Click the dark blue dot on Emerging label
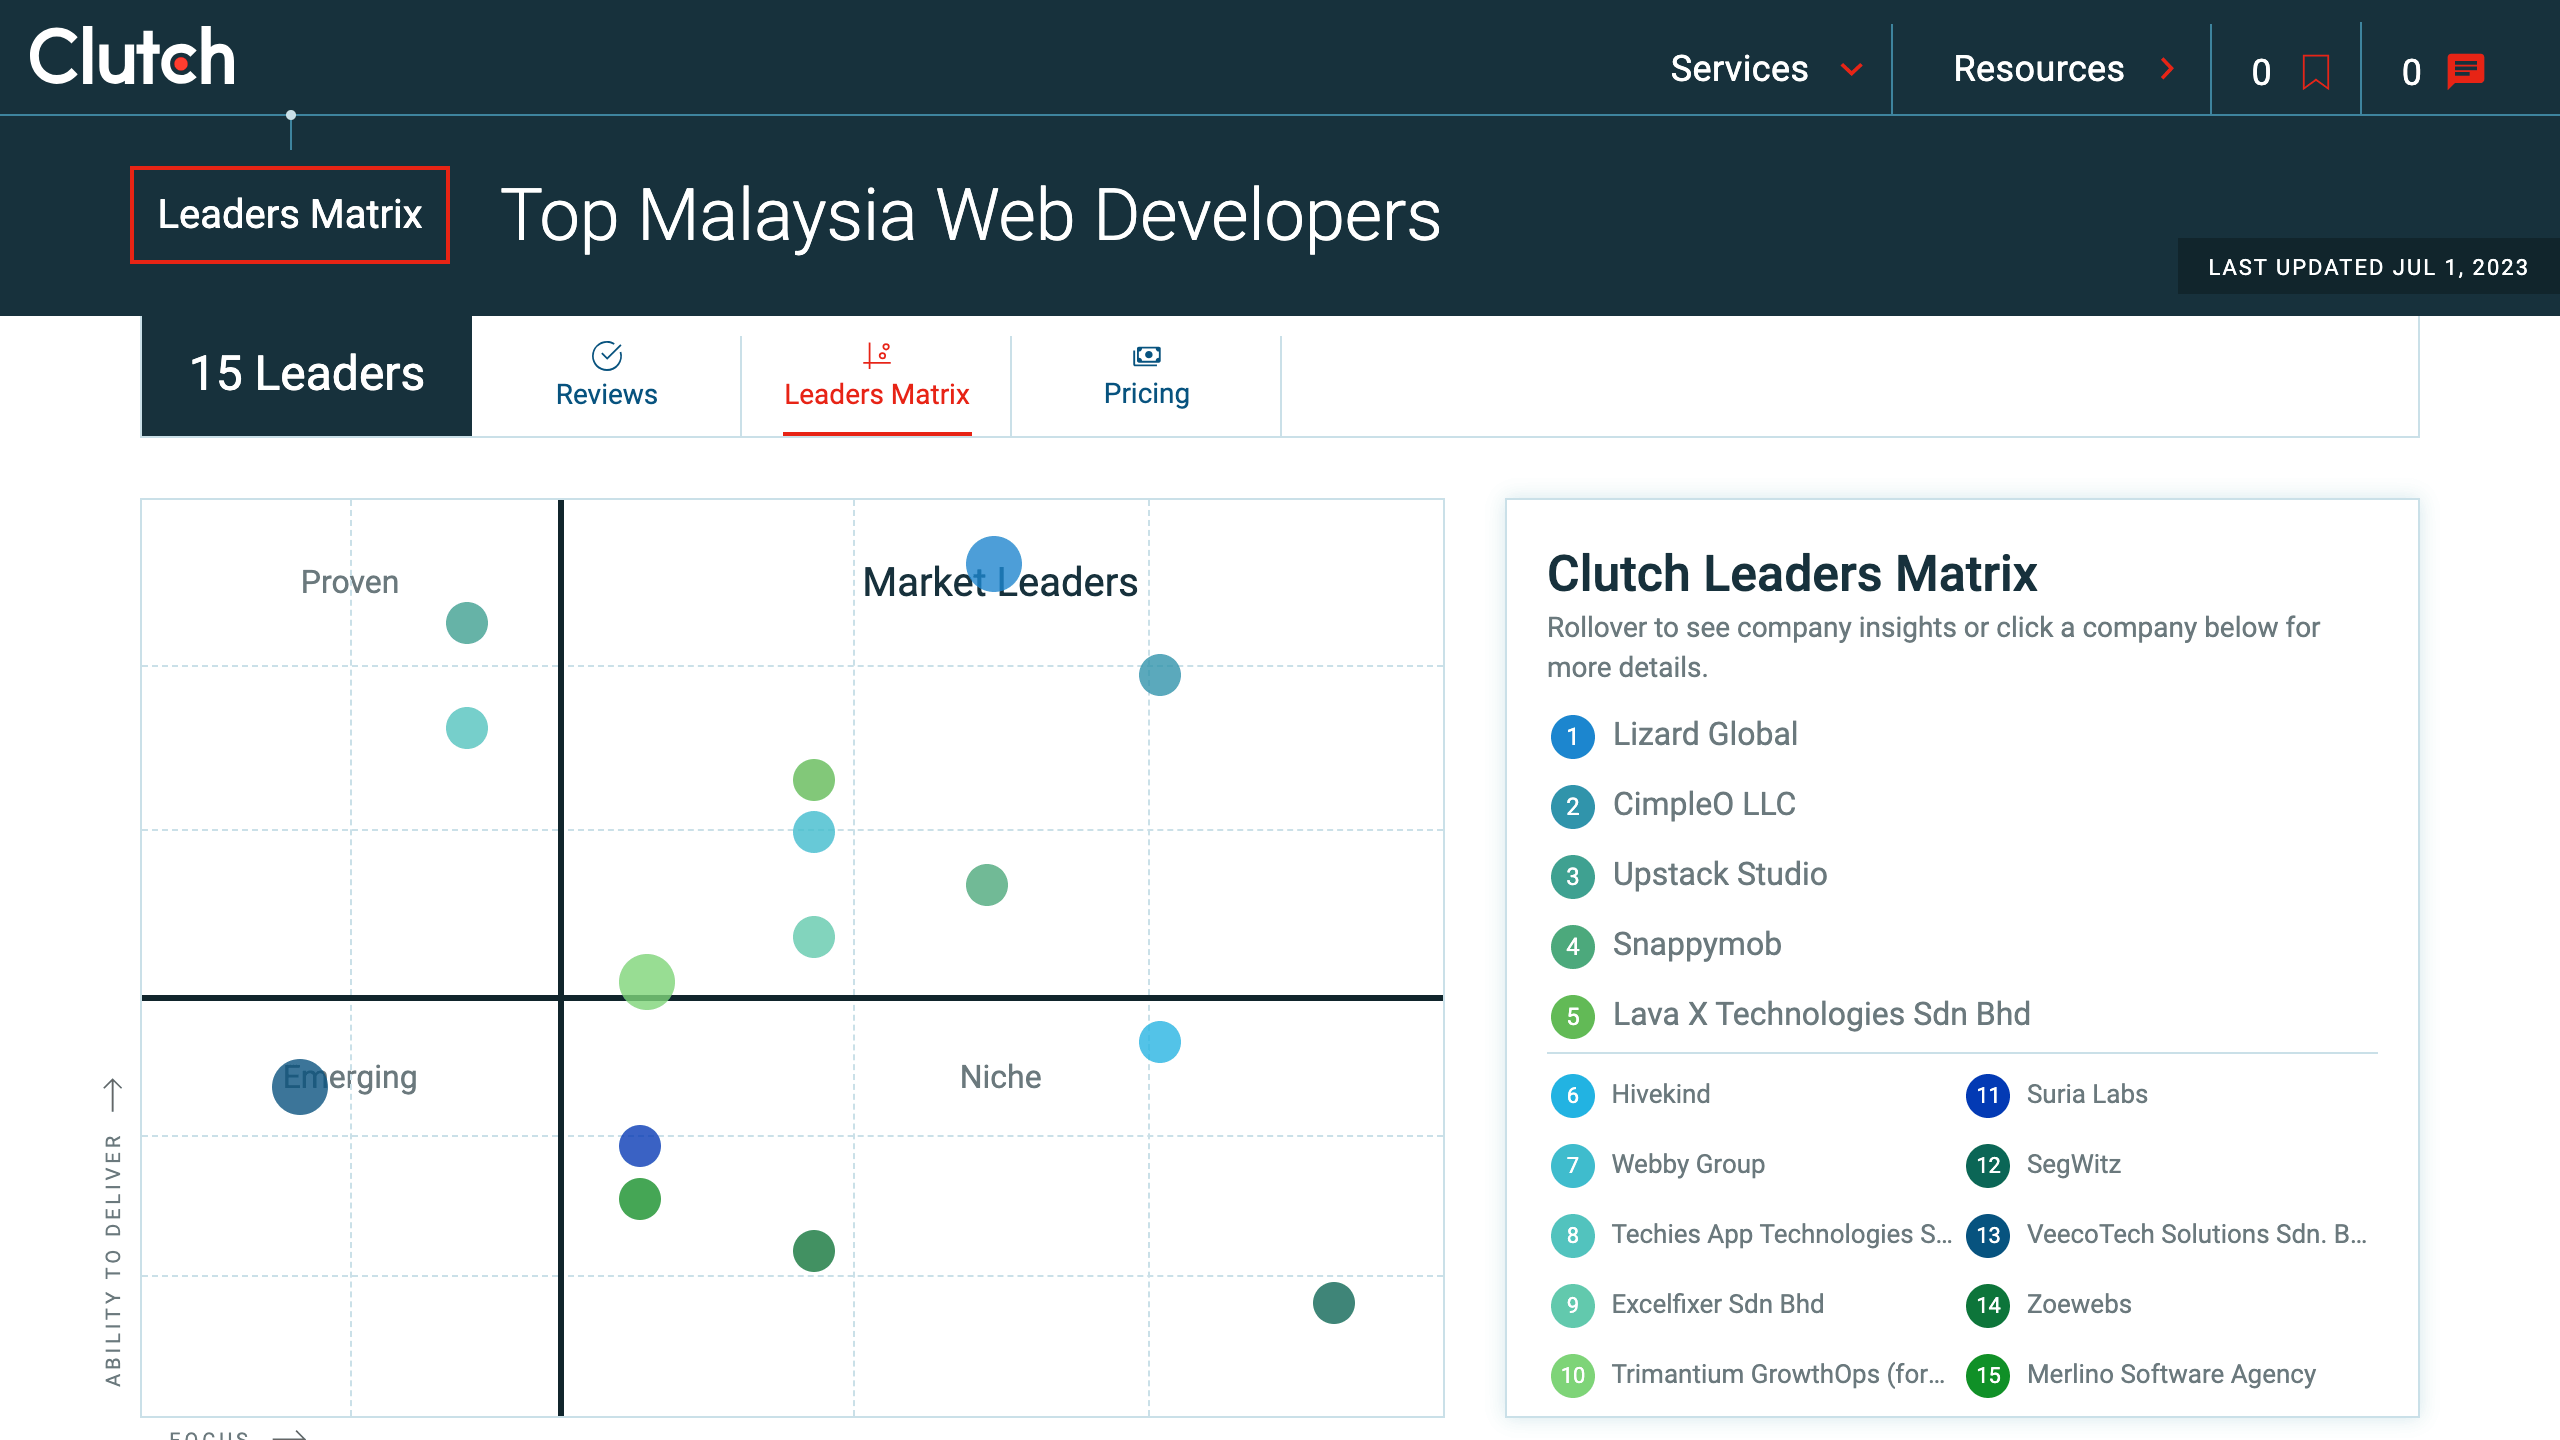2560x1440 pixels. [x=300, y=1087]
